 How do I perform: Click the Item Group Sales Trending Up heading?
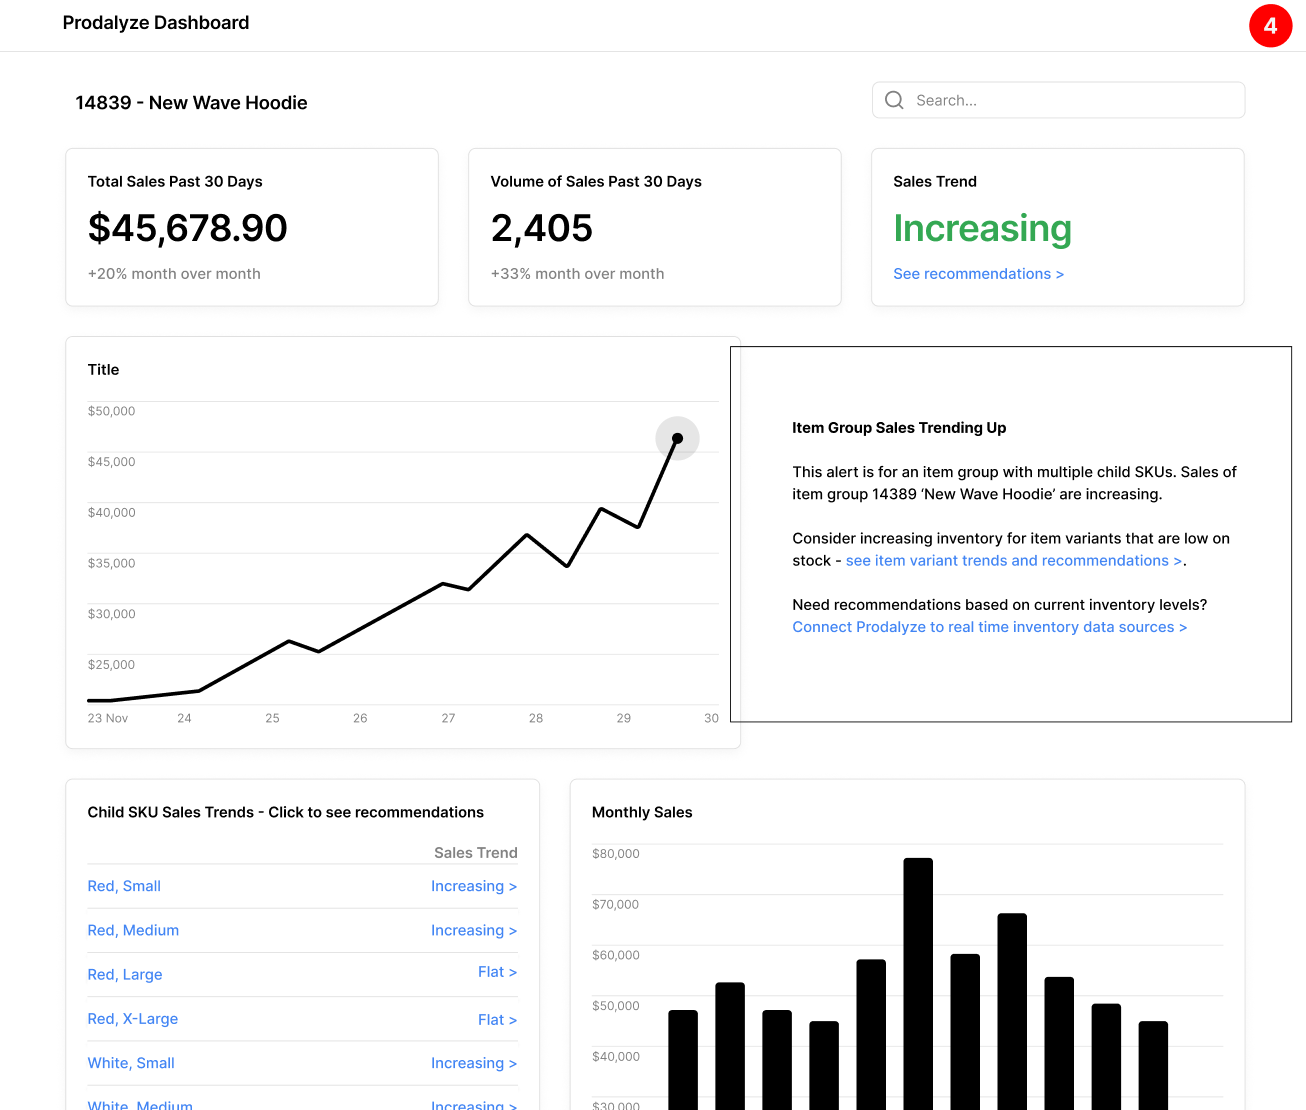[899, 428]
